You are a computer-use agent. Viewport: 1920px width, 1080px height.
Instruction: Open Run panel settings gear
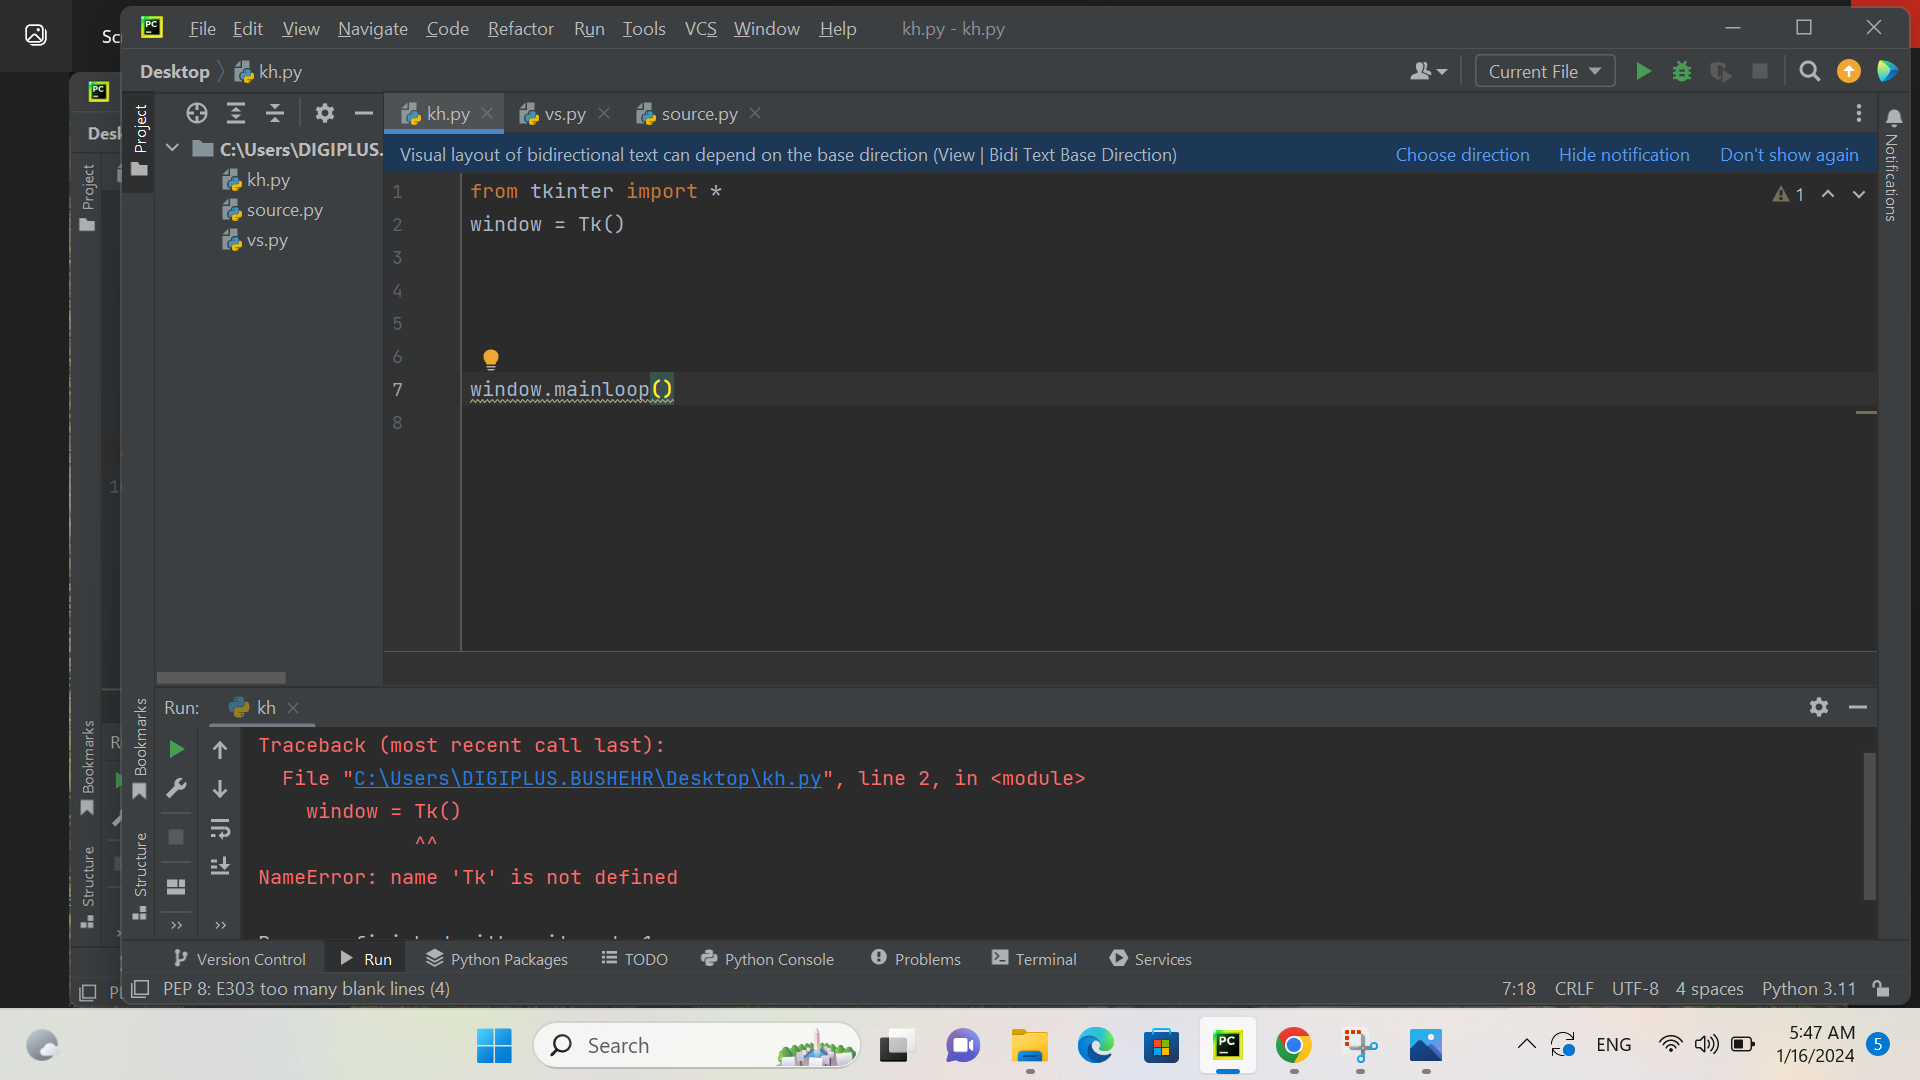[1818, 707]
